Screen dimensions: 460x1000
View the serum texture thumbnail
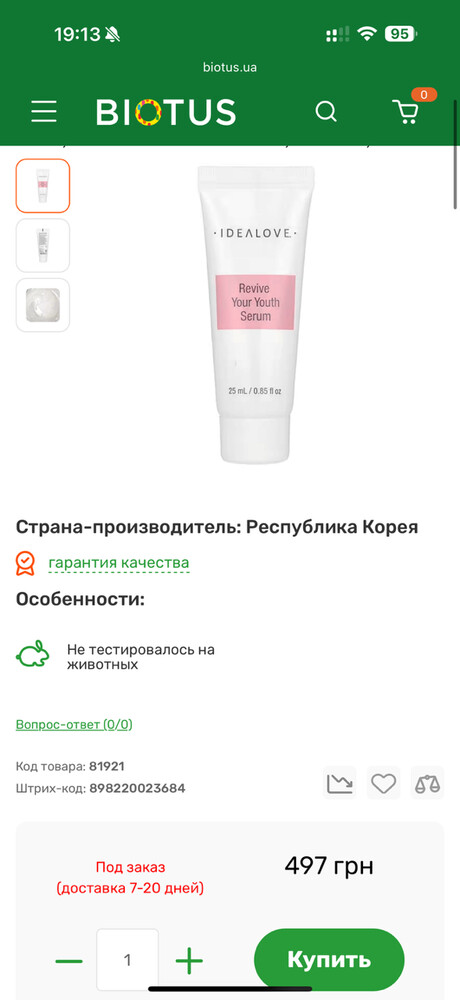point(43,305)
